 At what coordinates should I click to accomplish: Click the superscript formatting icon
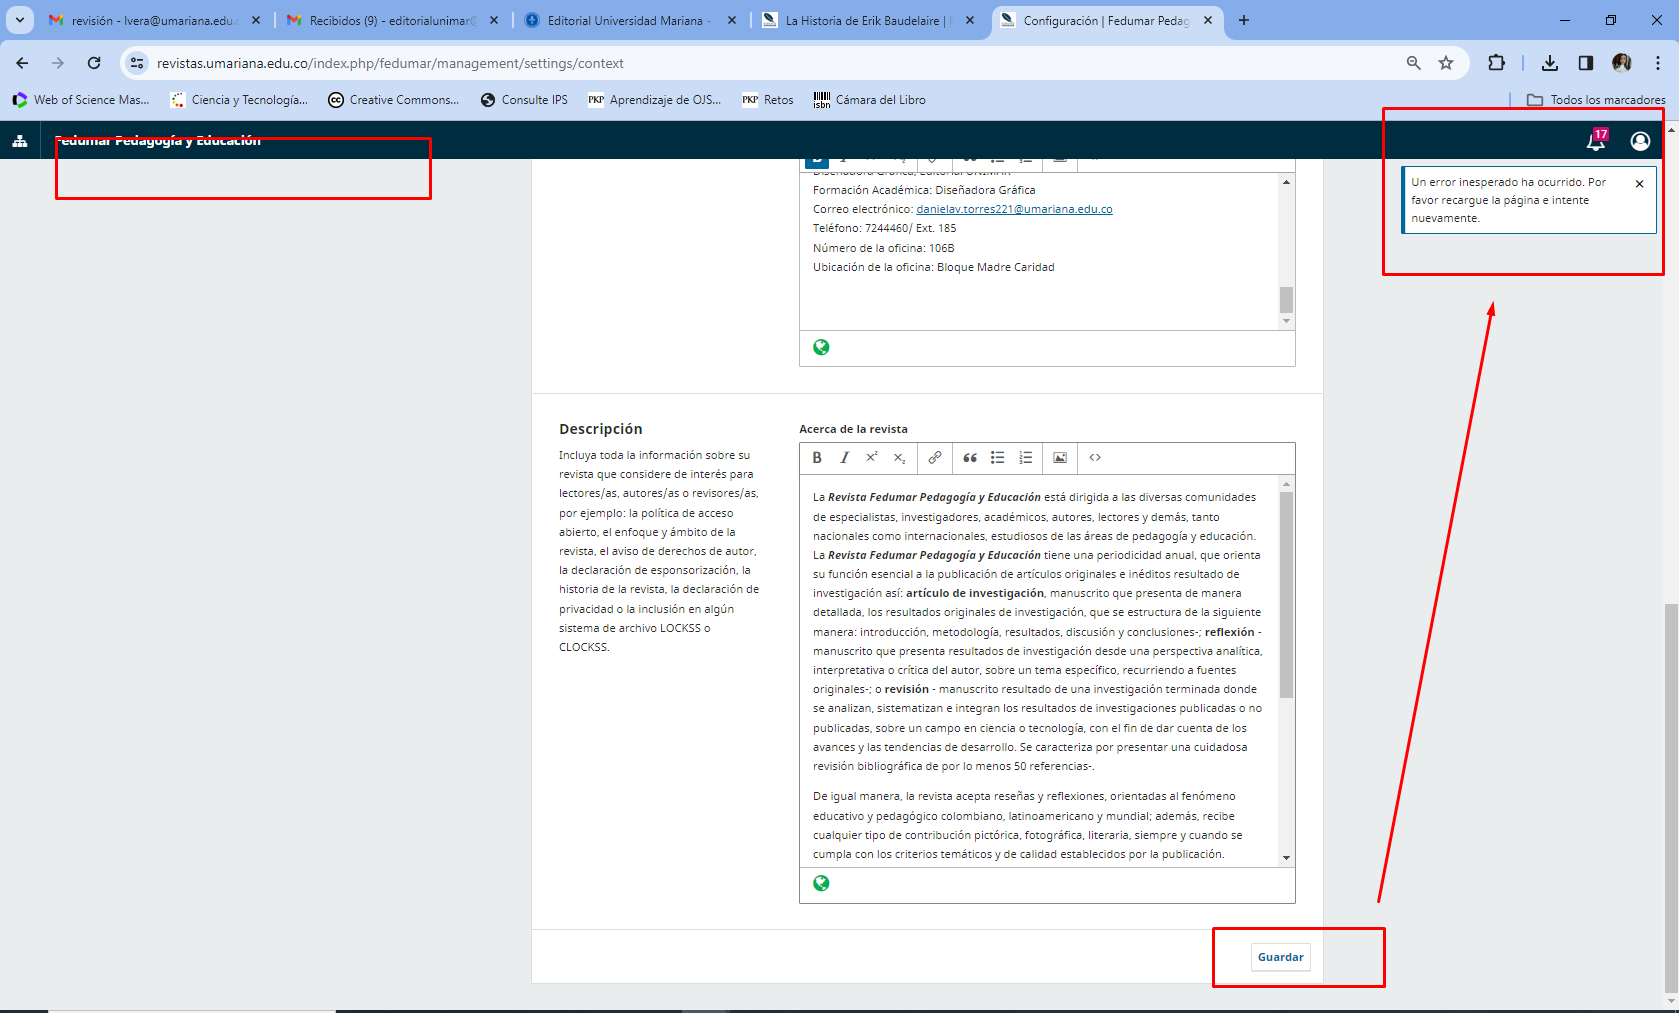[x=871, y=458]
